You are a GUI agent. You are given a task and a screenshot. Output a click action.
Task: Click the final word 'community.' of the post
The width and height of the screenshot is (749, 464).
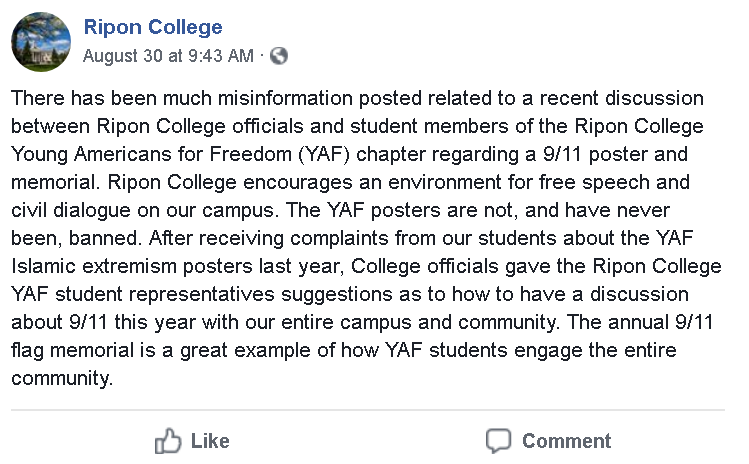[62, 378]
